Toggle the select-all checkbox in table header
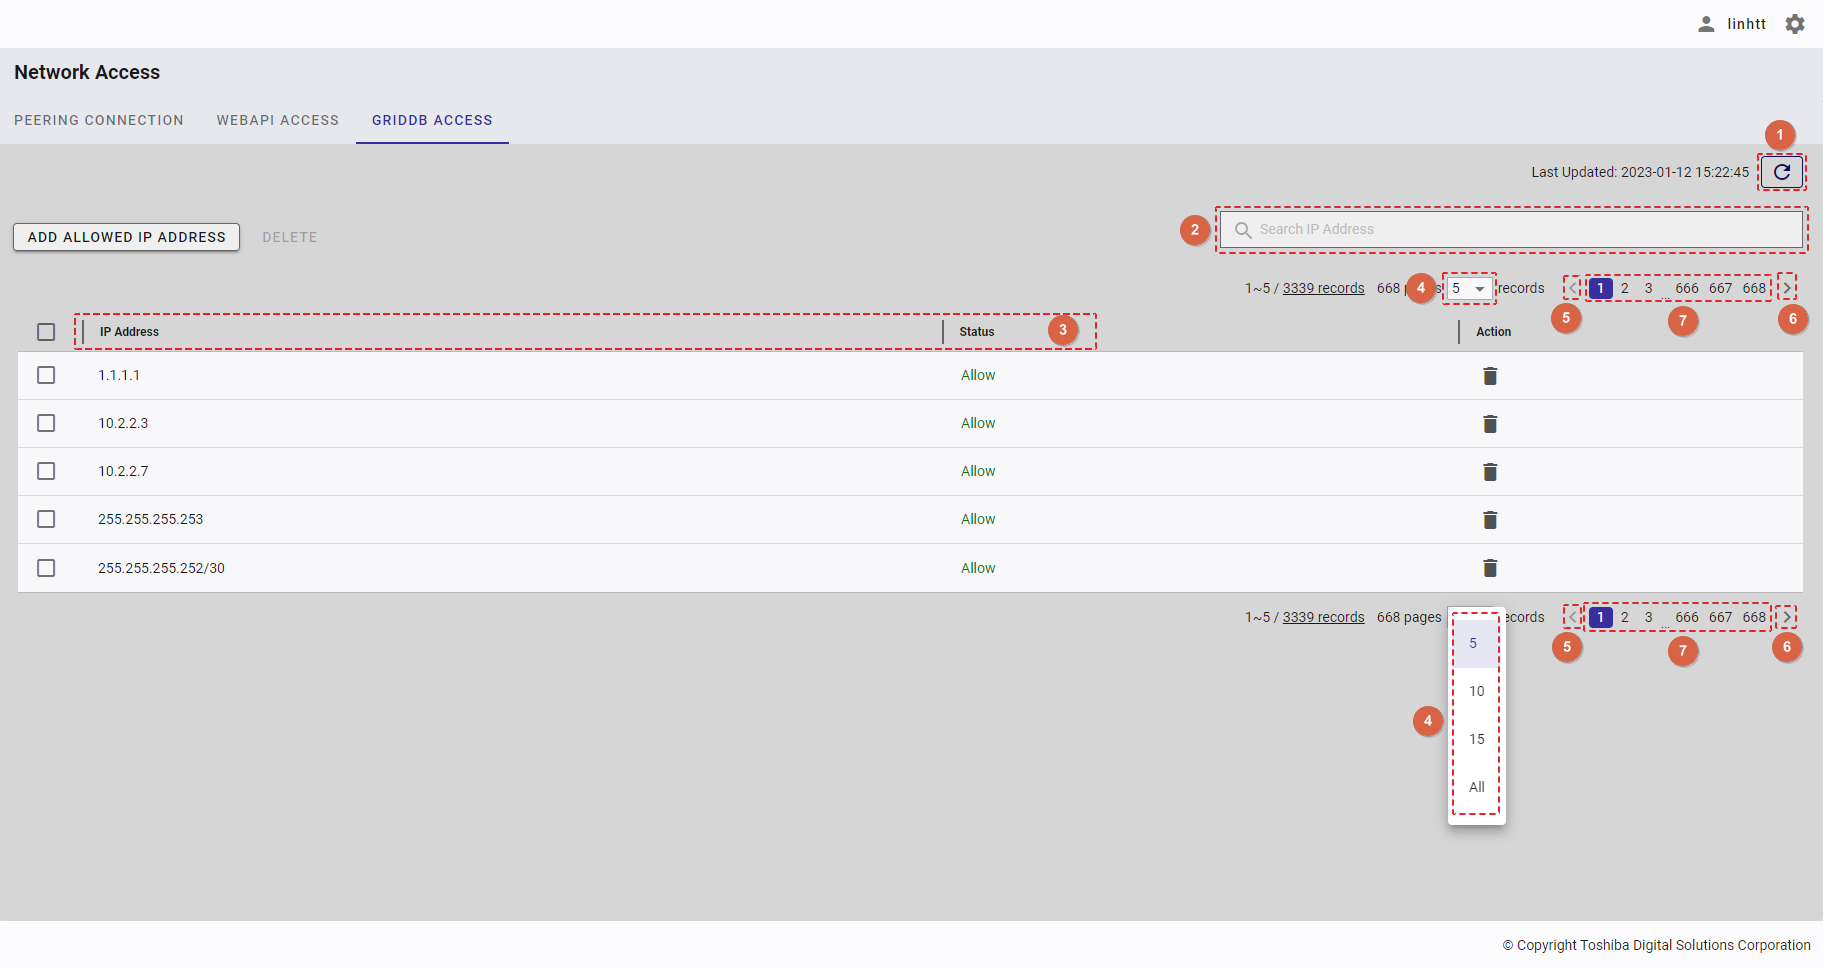 46,332
